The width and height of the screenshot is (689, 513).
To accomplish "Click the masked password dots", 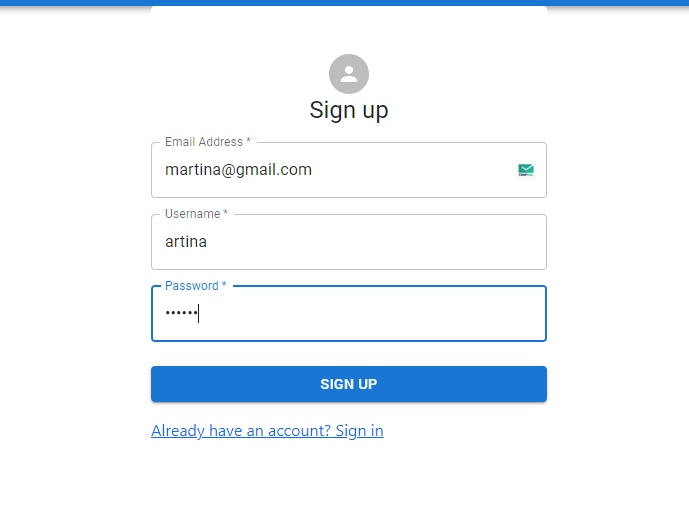I will pos(181,314).
